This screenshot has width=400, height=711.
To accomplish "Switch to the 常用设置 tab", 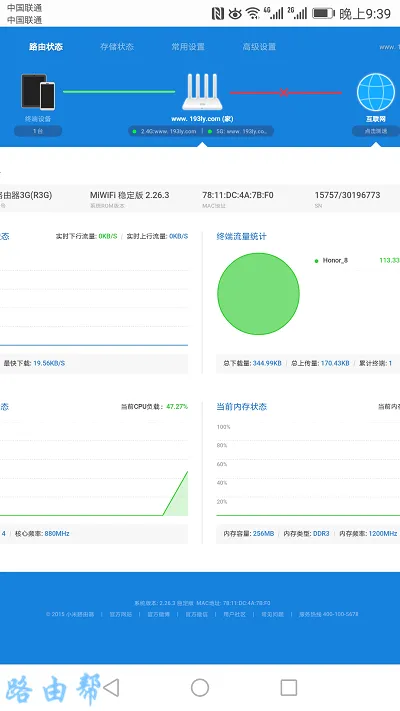I will click(188, 47).
